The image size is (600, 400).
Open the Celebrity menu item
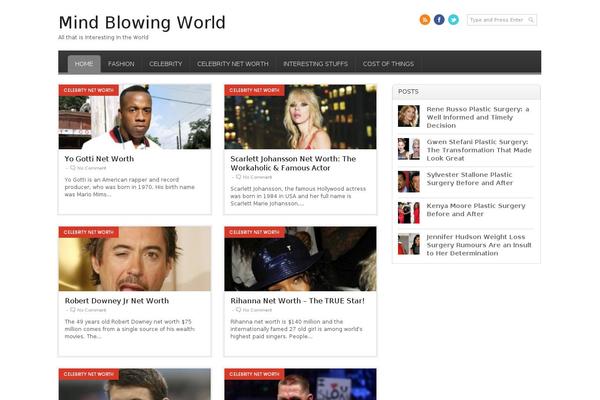point(166,64)
